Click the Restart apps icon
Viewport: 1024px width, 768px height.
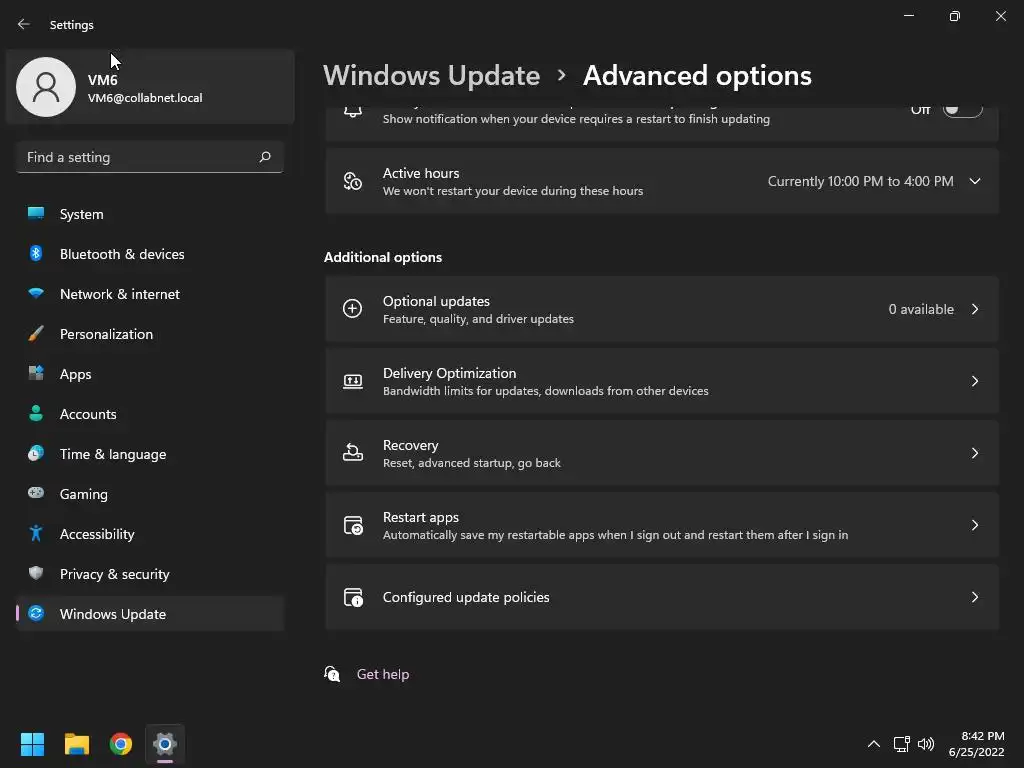(x=352, y=525)
